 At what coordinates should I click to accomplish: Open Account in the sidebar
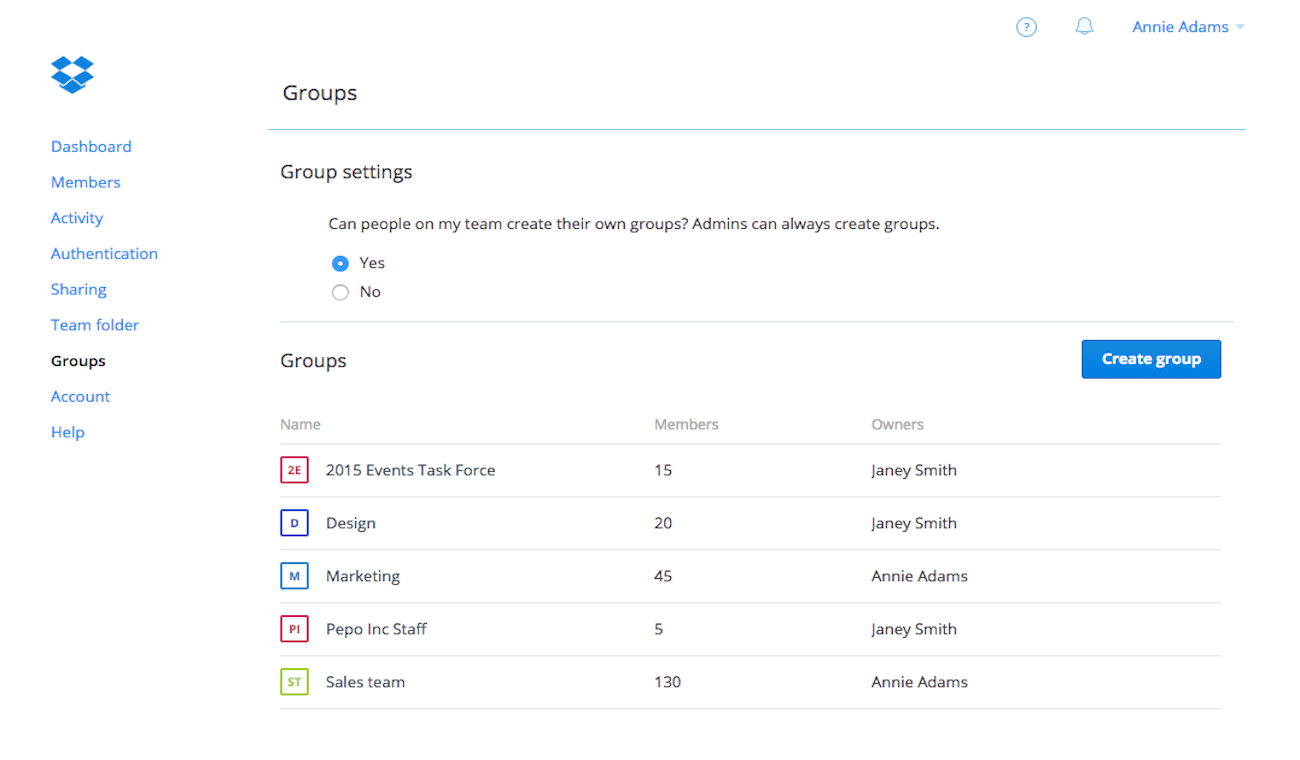click(x=80, y=396)
